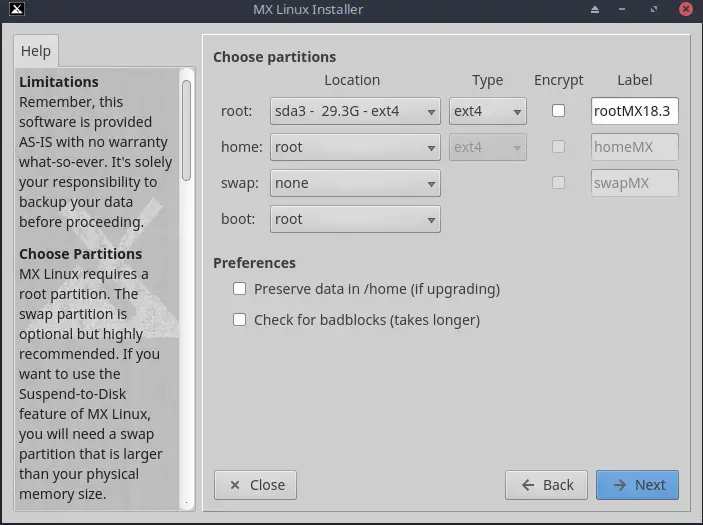
Task: Click the Label column header
Action: 634,80
